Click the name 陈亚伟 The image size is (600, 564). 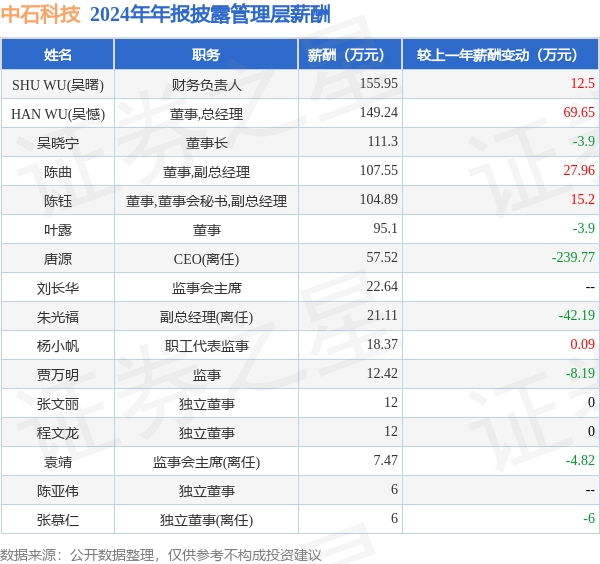[x=58, y=491]
